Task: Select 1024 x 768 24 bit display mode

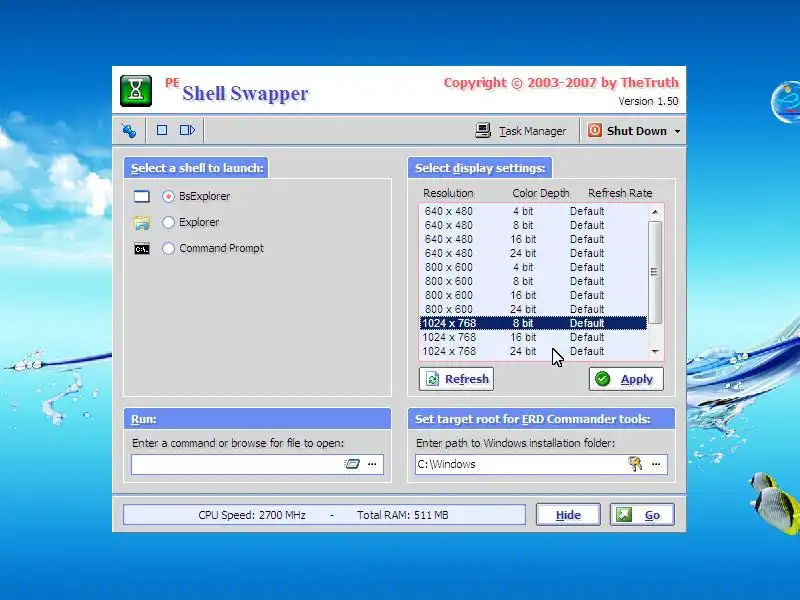Action: click(x=533, y=351)
